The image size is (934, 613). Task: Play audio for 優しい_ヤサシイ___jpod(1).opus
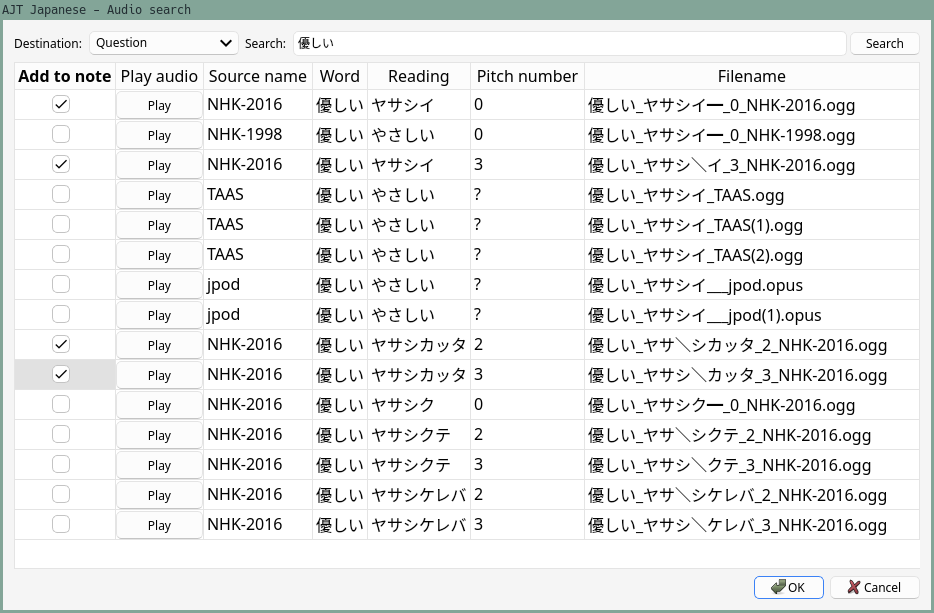pos(158,314)
